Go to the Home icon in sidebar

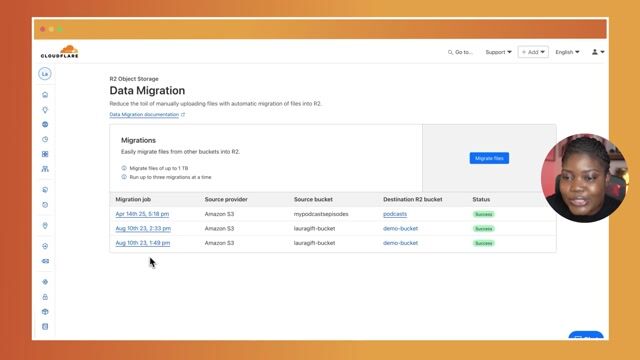coord(45,95)
